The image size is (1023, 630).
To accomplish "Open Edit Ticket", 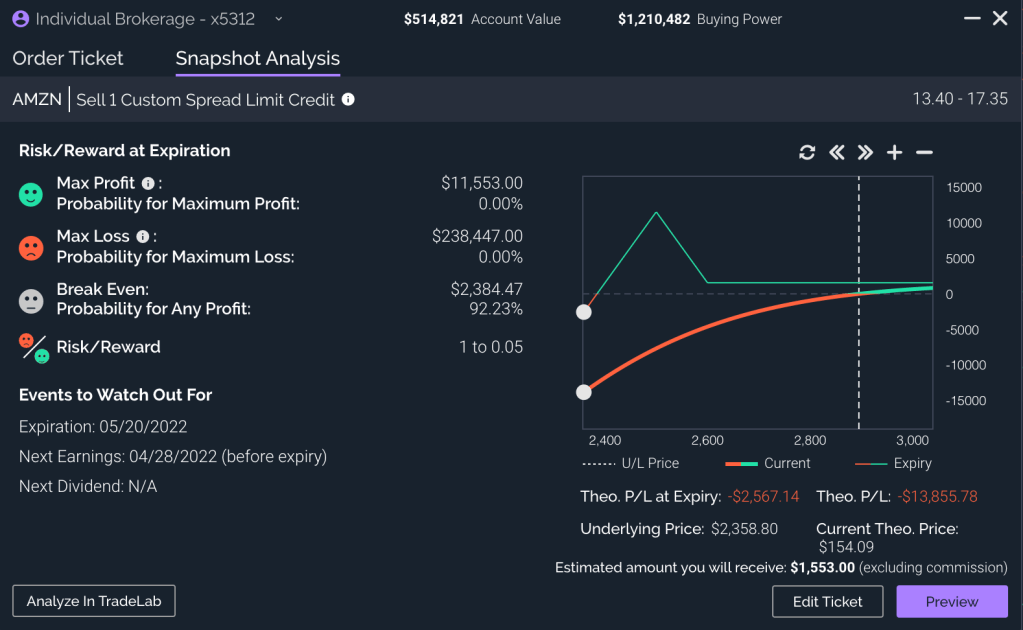I will tap(827, 601).
